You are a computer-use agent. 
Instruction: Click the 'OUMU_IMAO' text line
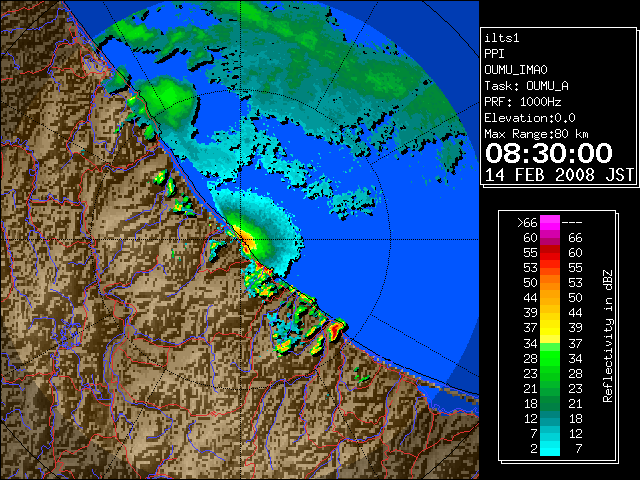pyautogui.click(x=516, y=70)
